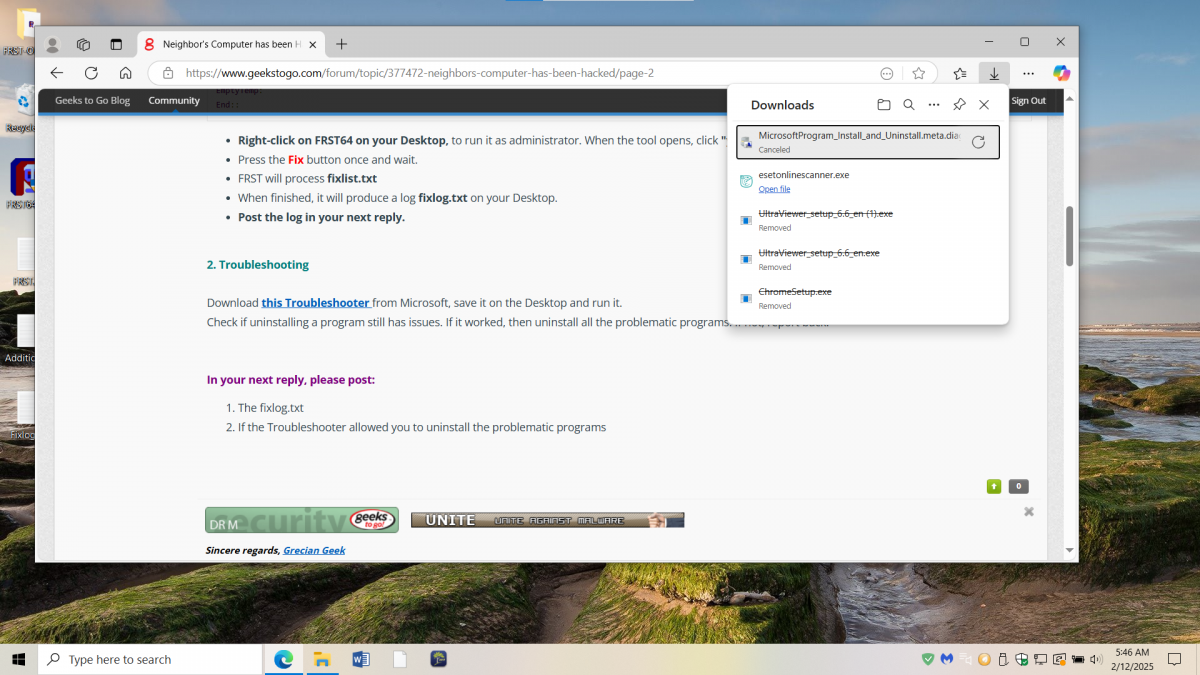Screen dimensions: 1200x675
Task: Select removed UltraViewer_setup_6.6_en (1).exe entry
Action: click(x=868, y=220)
